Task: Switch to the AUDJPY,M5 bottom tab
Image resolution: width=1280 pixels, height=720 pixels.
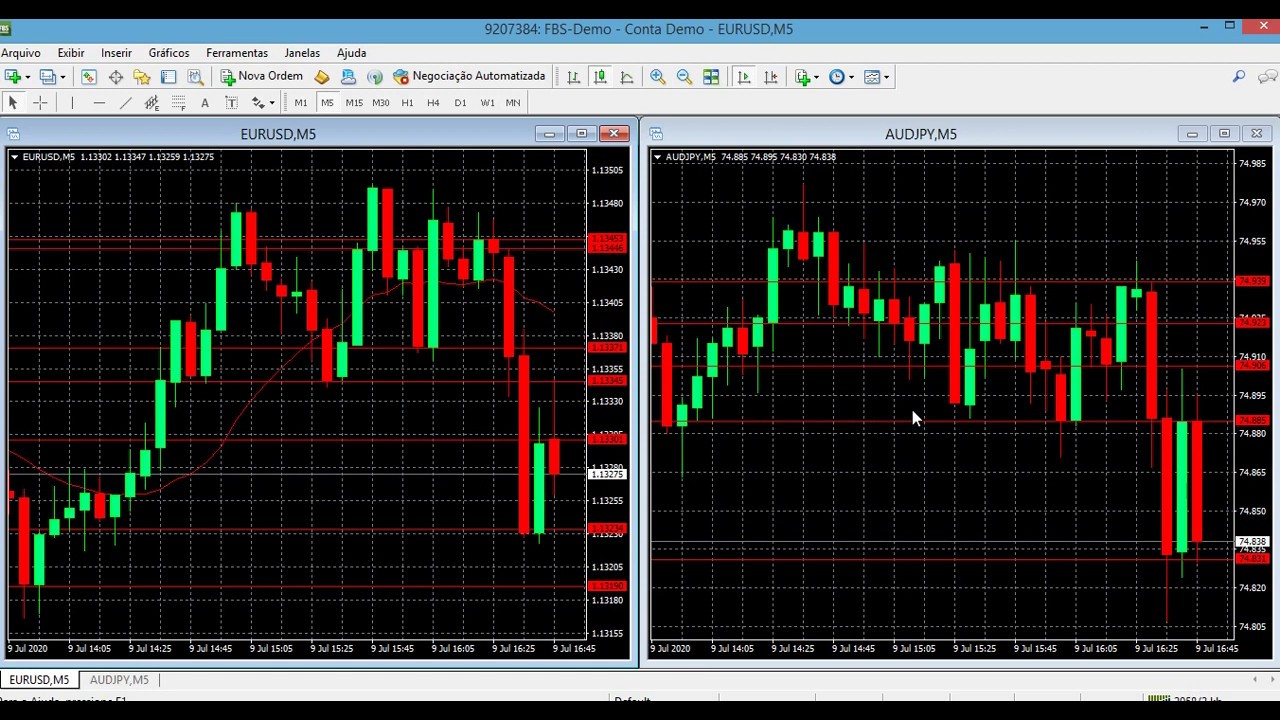Action: (x=119, y=680)
